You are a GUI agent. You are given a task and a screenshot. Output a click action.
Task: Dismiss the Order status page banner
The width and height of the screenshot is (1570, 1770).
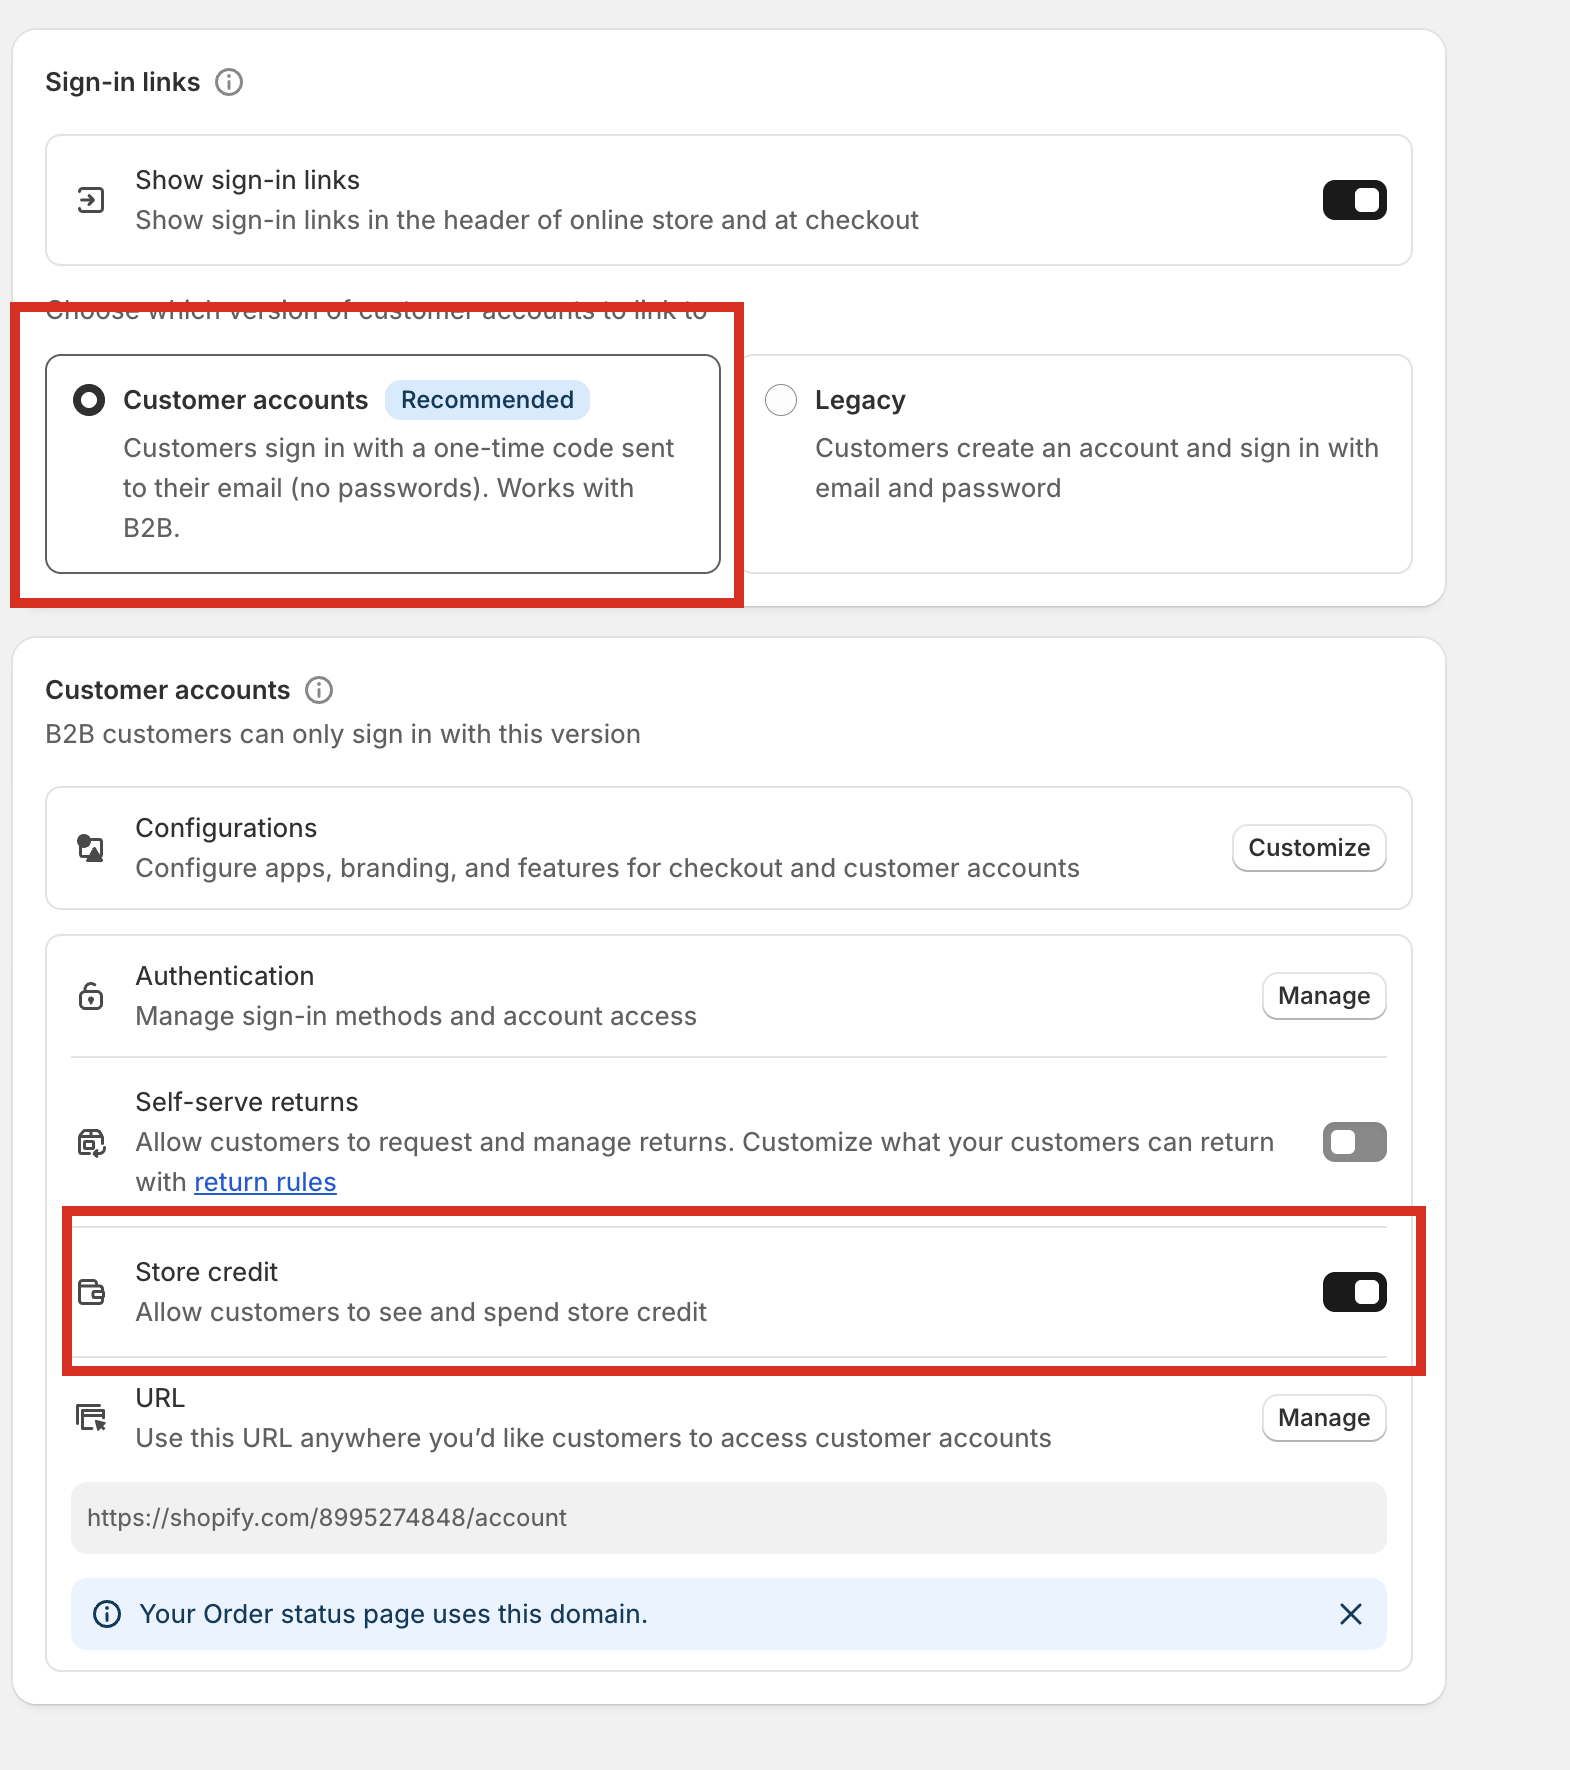coord(1351,1614)
